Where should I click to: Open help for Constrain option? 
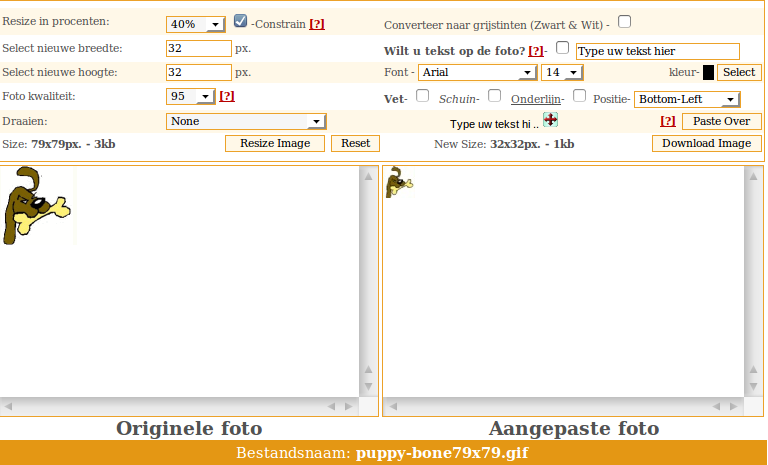point(317,24)
